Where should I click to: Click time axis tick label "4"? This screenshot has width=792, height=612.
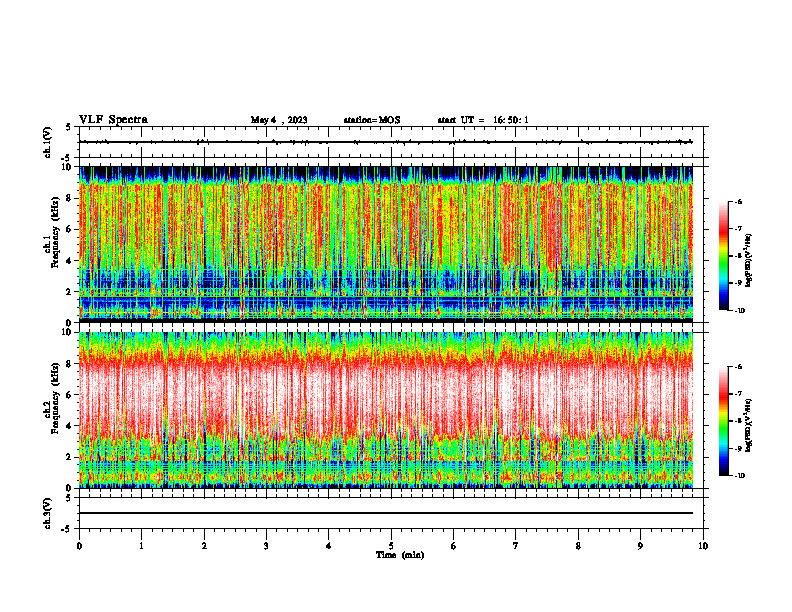329,546
